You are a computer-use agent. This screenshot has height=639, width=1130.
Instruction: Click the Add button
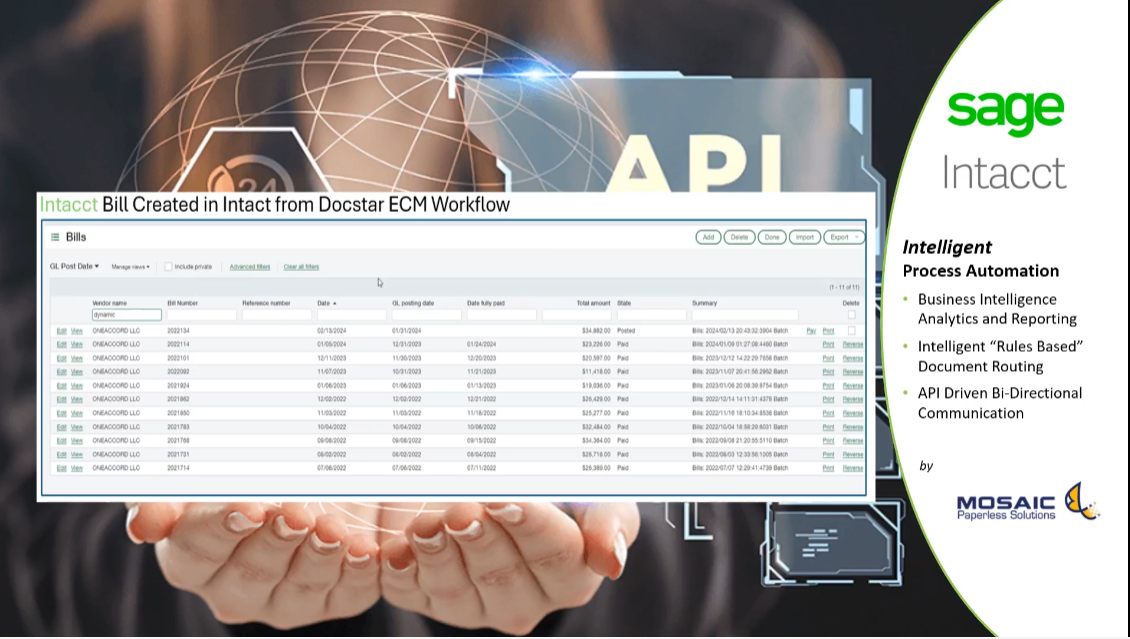click(708, 237)
